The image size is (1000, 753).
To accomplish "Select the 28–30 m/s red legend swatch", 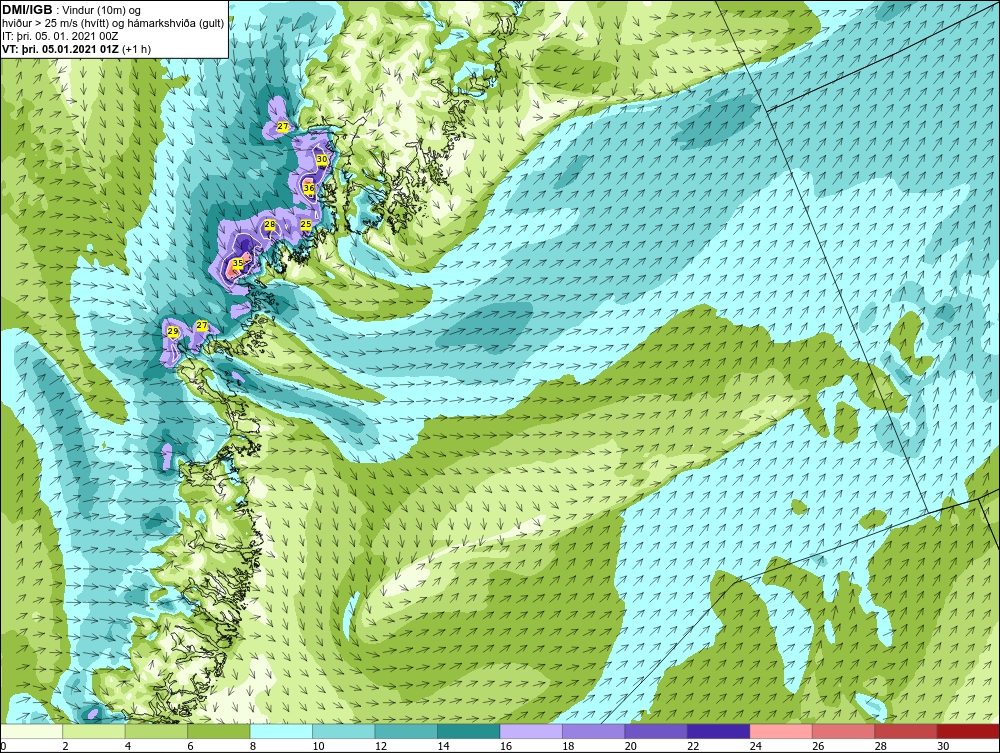I will (x=906, y=731).
